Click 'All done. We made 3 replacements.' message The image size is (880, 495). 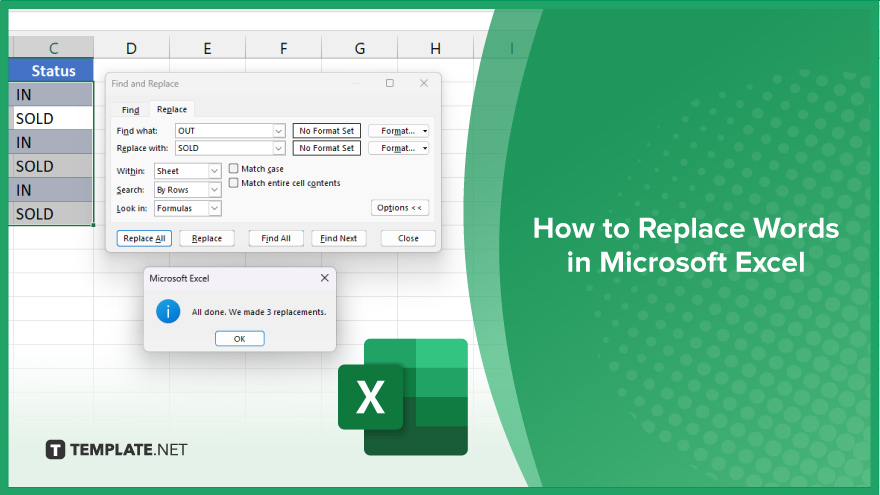[x=259, y=312]
